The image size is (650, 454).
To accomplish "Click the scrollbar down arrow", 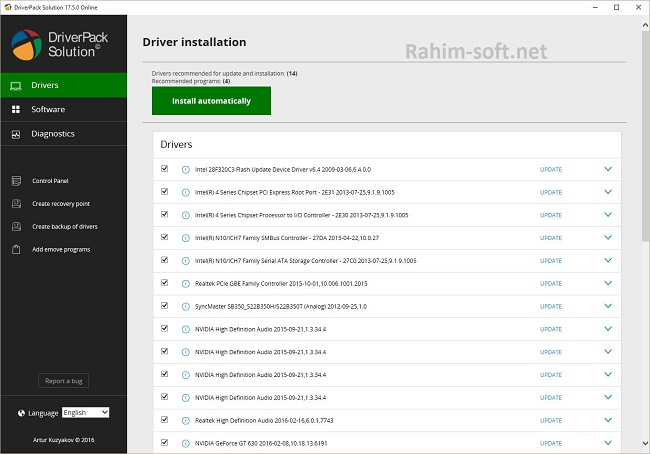I will (645, 443).
